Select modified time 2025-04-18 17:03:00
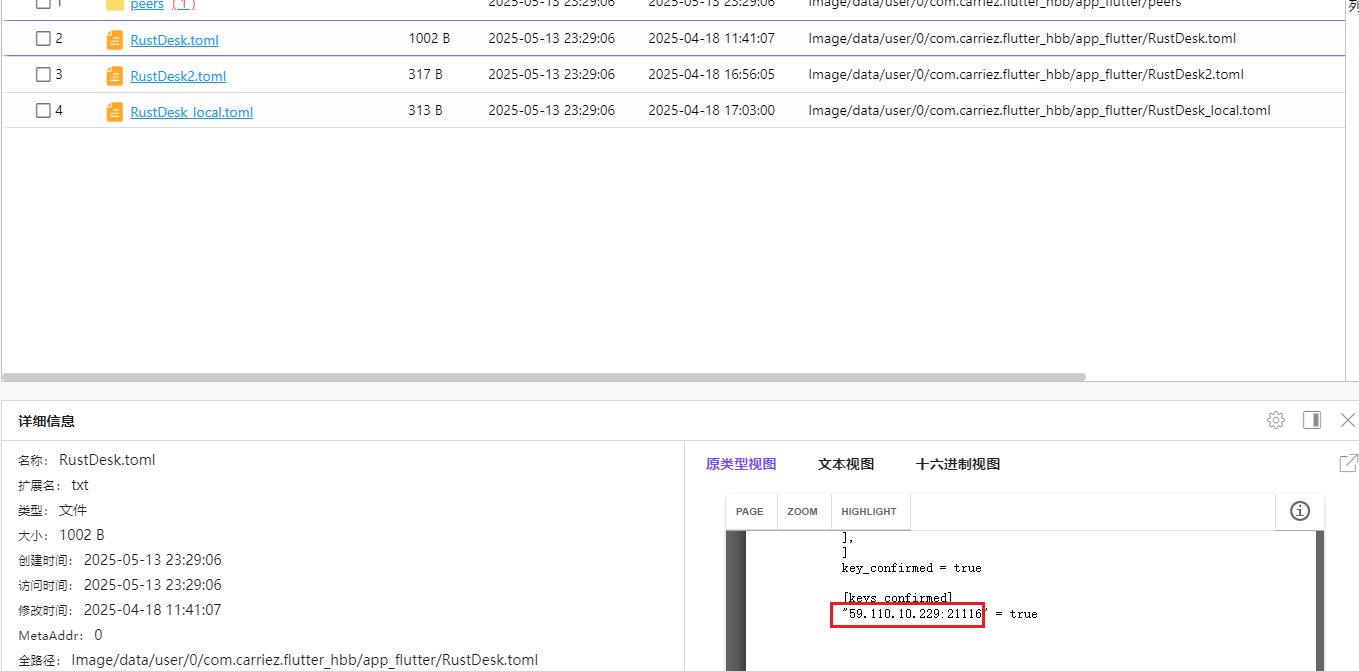This screenshot has height=671, width=1359. pos(711,111)
